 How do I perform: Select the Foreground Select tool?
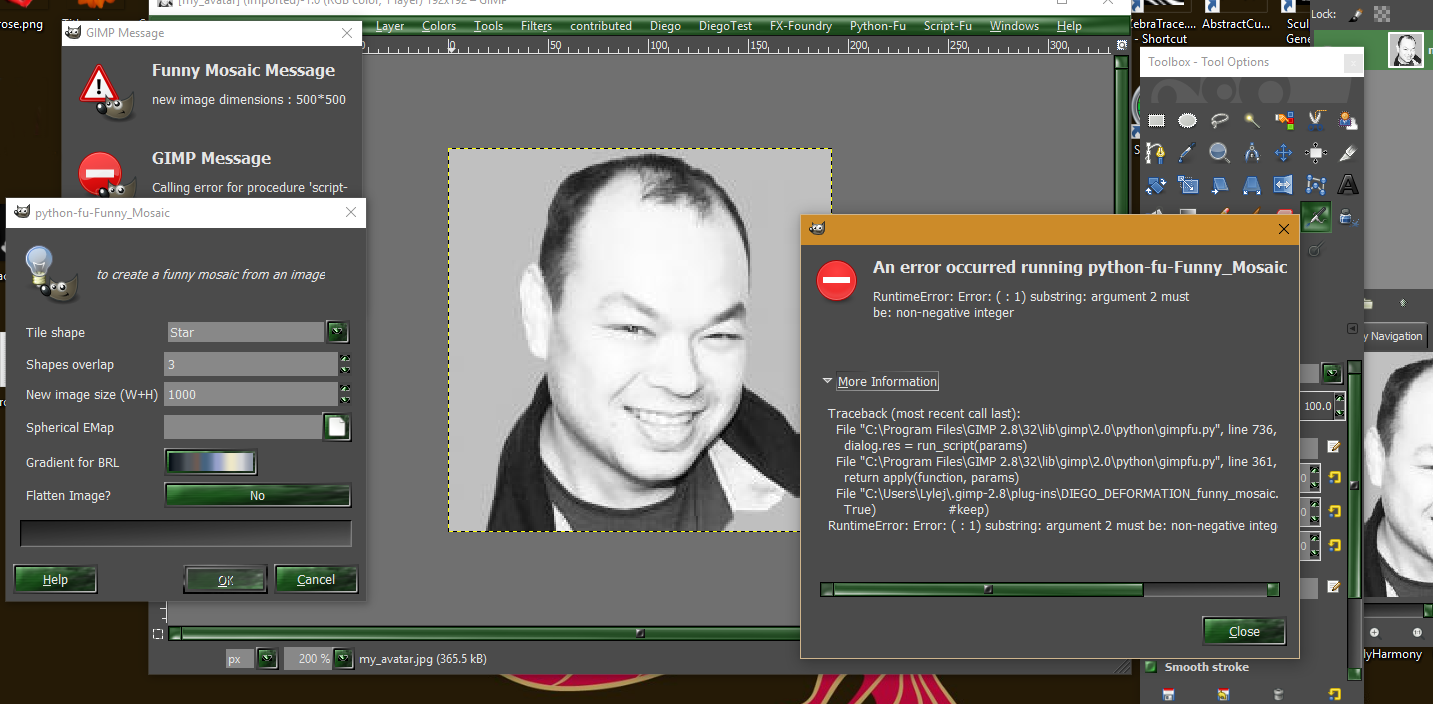coord(1348,121)
